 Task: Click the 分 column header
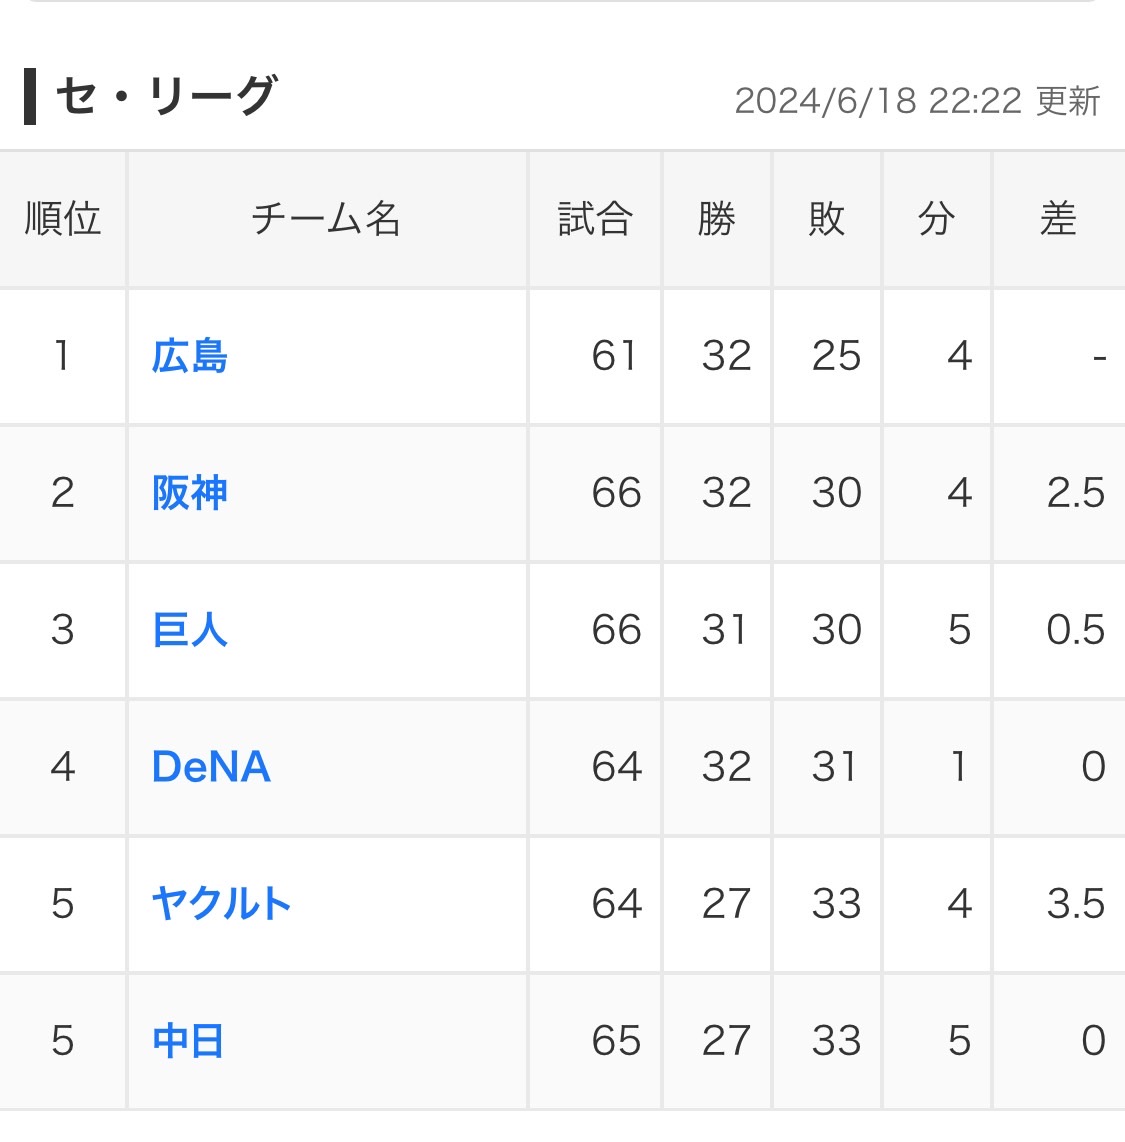pyautogui.click(x=937, y=219)
